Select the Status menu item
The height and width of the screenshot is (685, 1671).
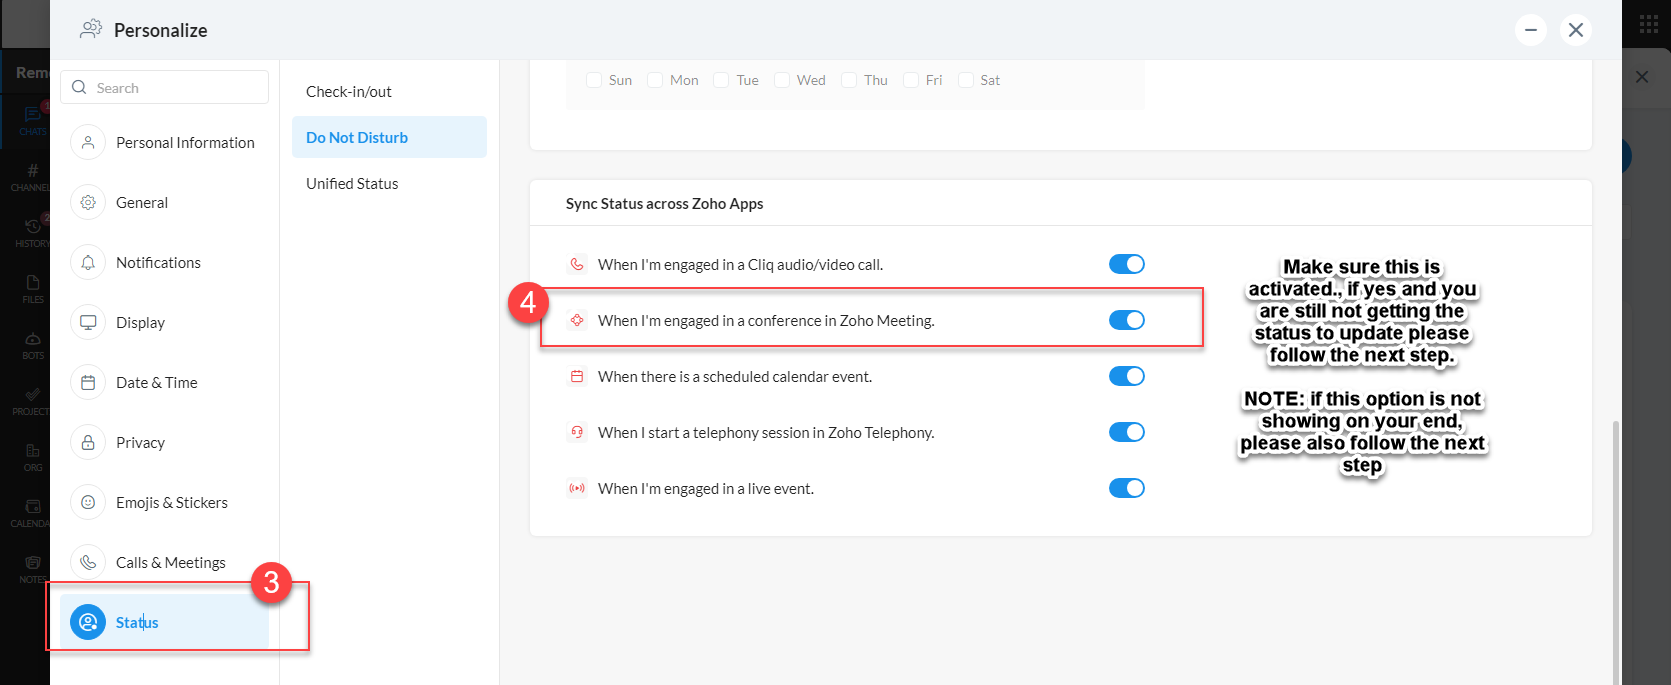coord(137,622)
